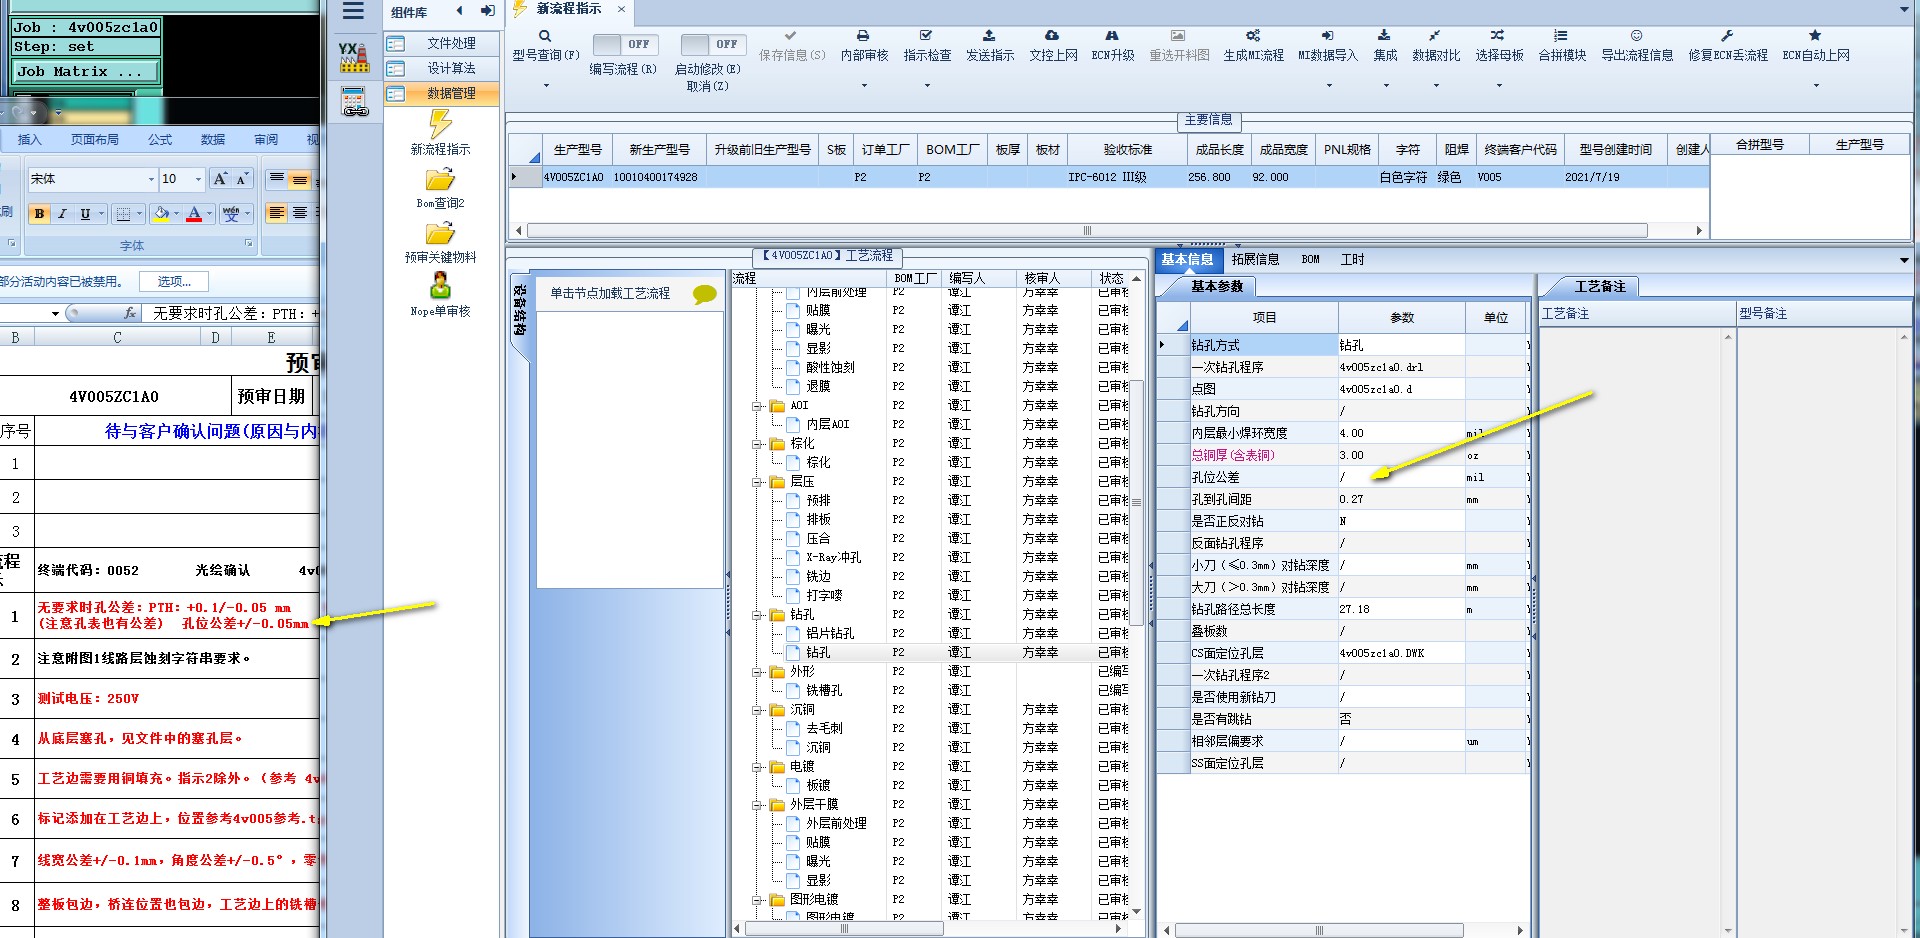Click the 导出流程信息 smiley icon
The image size is (1920, 938).
[x=1636, y=36]
